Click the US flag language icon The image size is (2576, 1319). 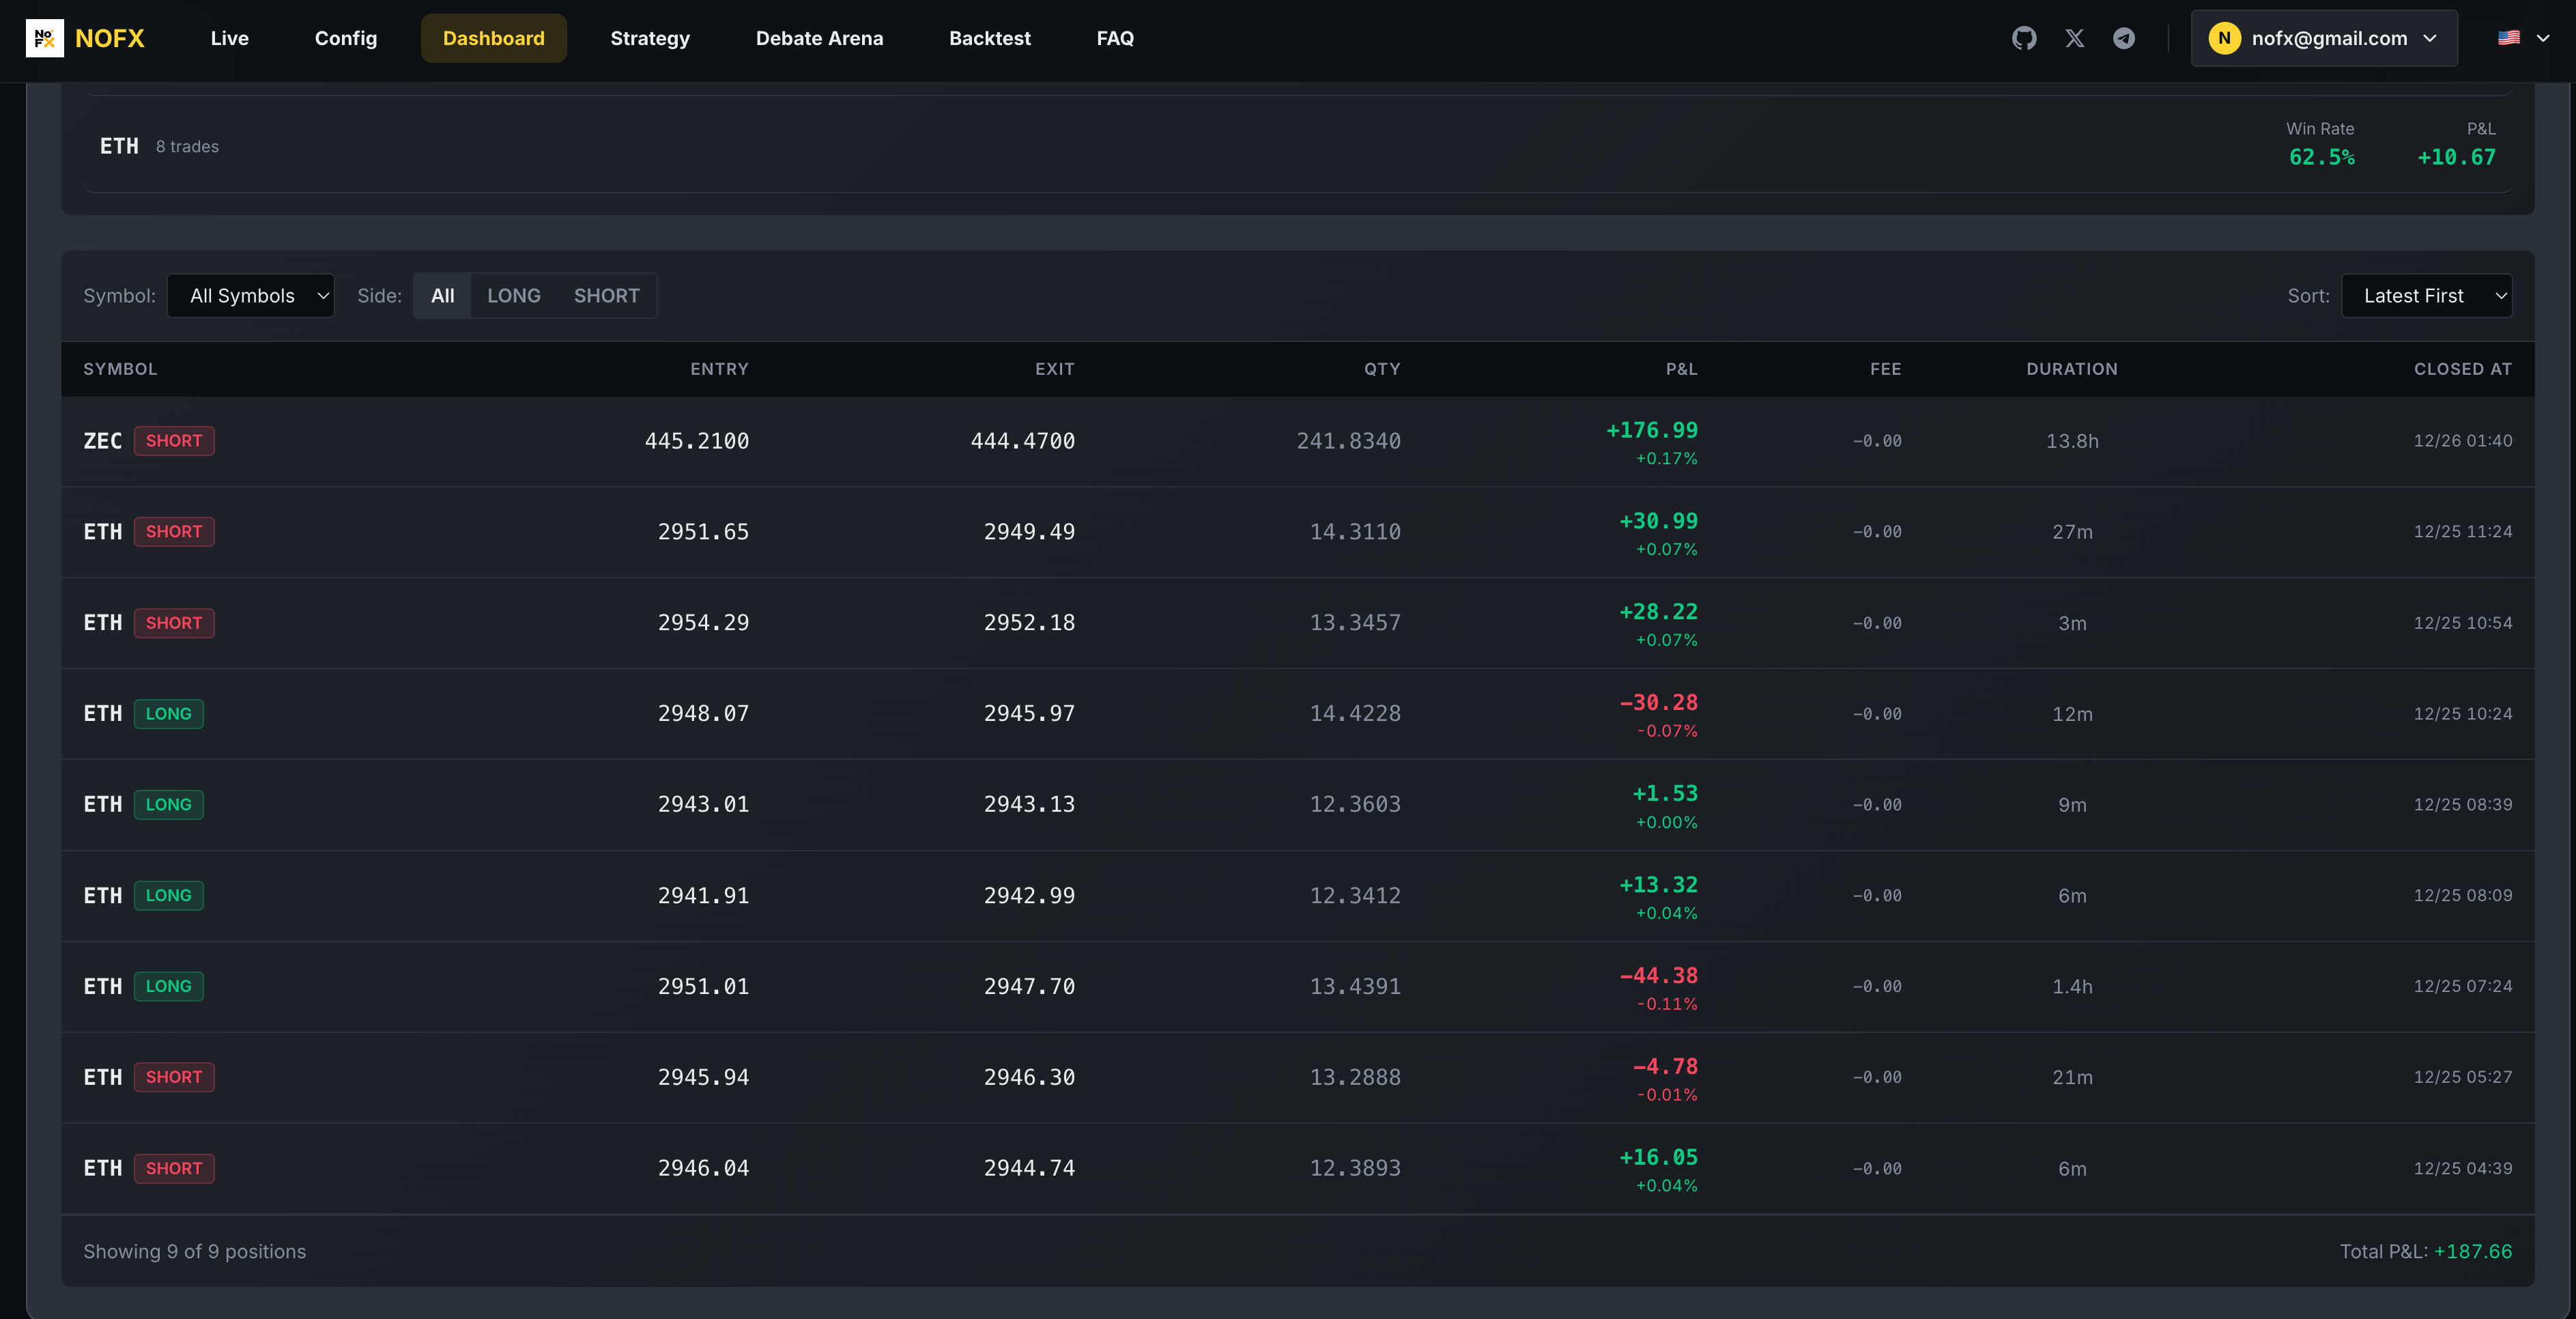pos(2509,38)
